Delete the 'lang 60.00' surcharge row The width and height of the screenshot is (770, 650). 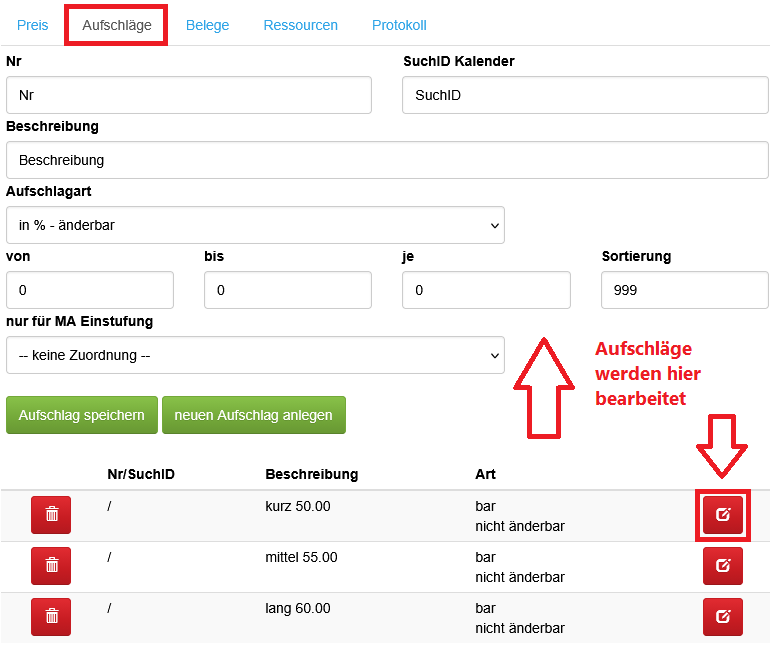pos(51,616)
